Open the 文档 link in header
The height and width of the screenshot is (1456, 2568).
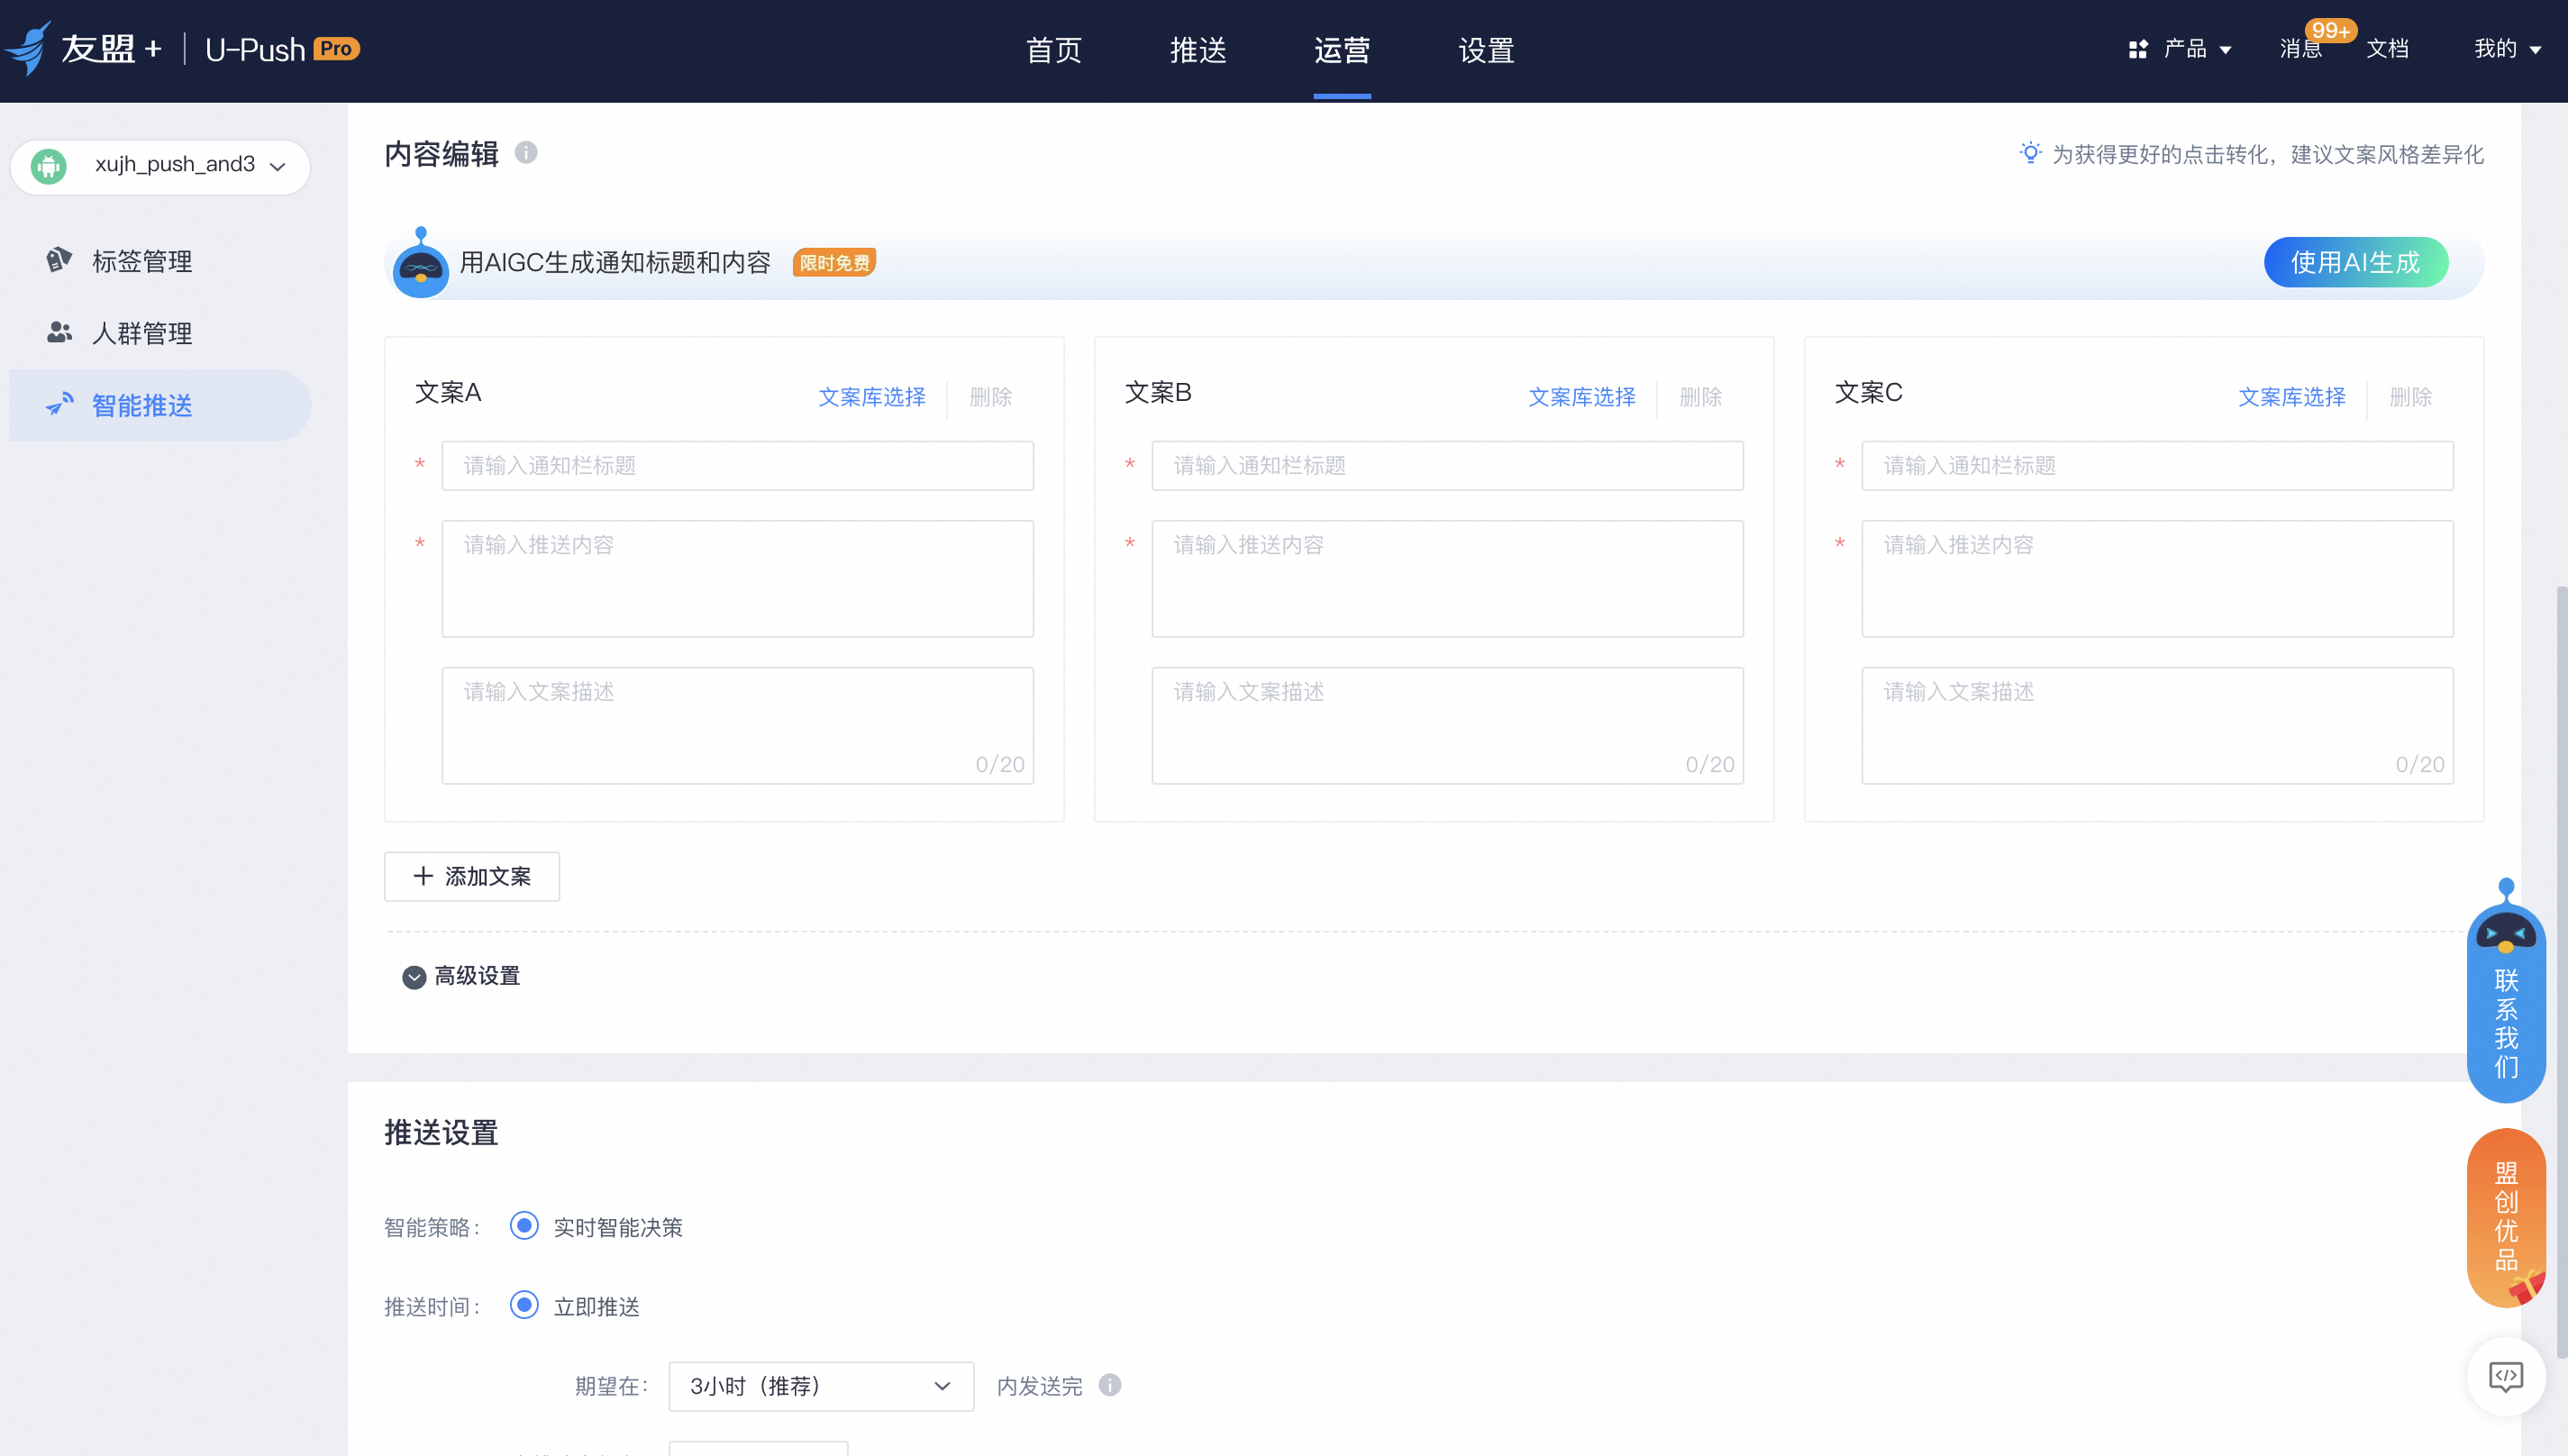pyautogui.click(x=2387, y=49)
